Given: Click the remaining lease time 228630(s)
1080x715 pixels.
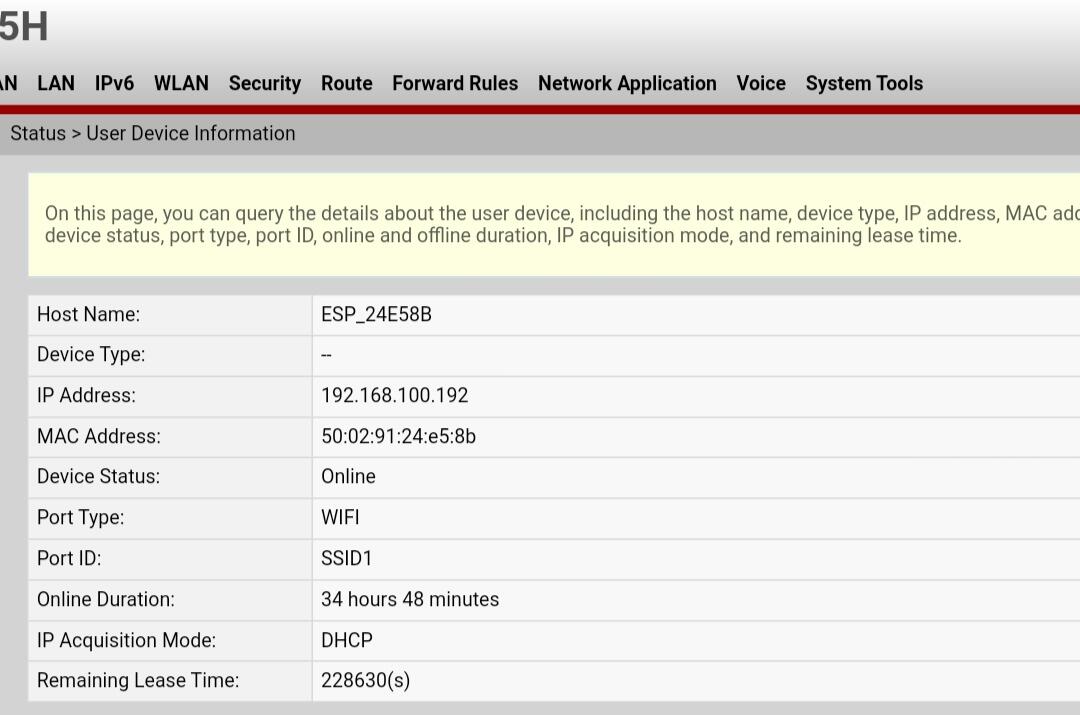Looking at the screenshot, I should [365, 681].
